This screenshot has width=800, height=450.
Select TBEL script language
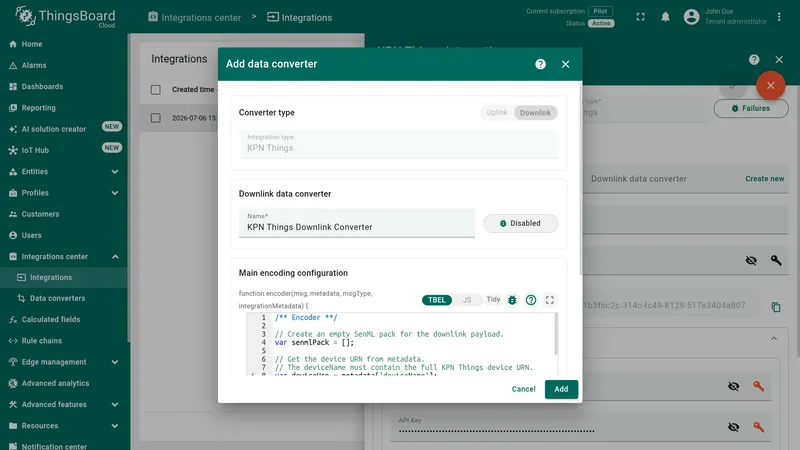pyautogui.click(x=437, y=300)
